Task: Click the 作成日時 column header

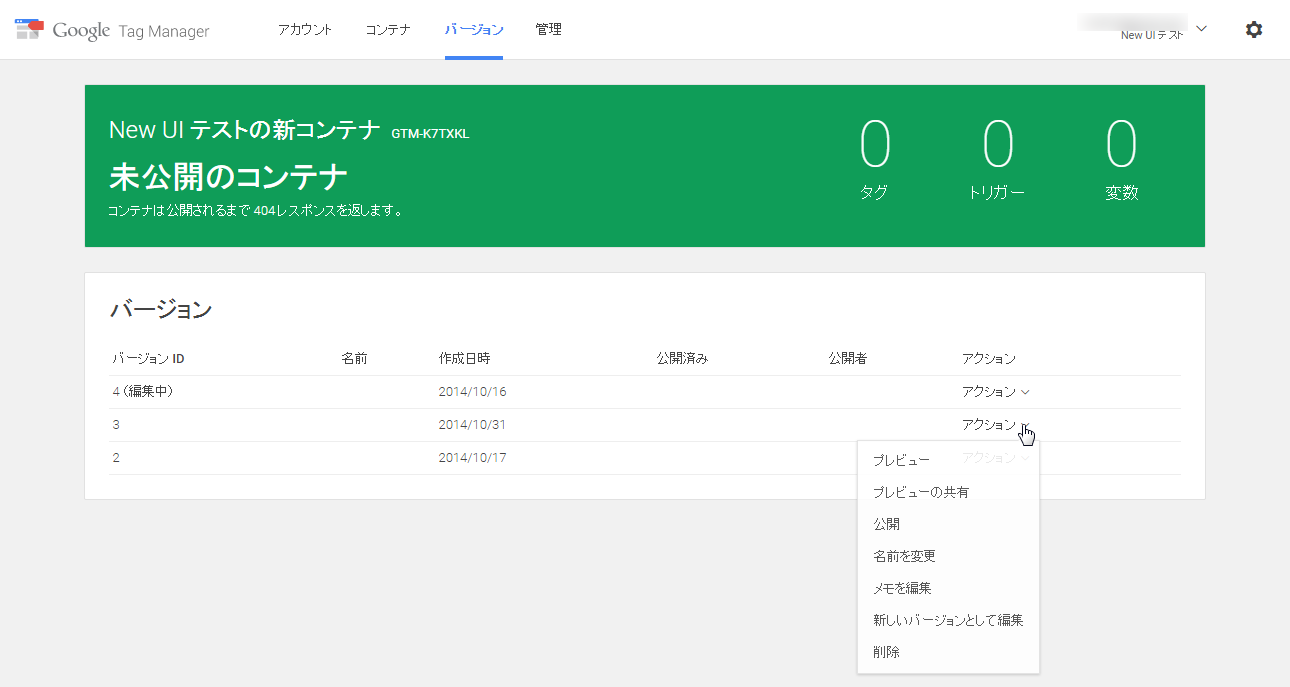Action: 464,358
